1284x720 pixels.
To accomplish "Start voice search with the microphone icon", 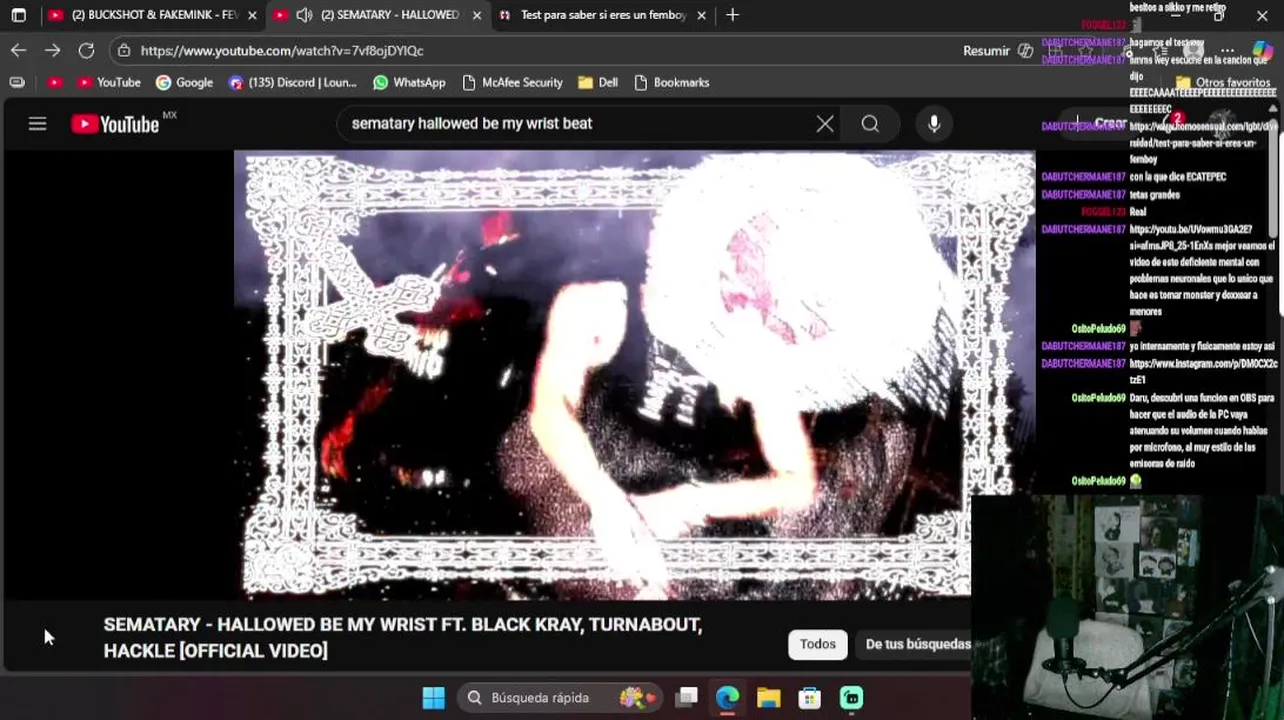I will 934,124.
